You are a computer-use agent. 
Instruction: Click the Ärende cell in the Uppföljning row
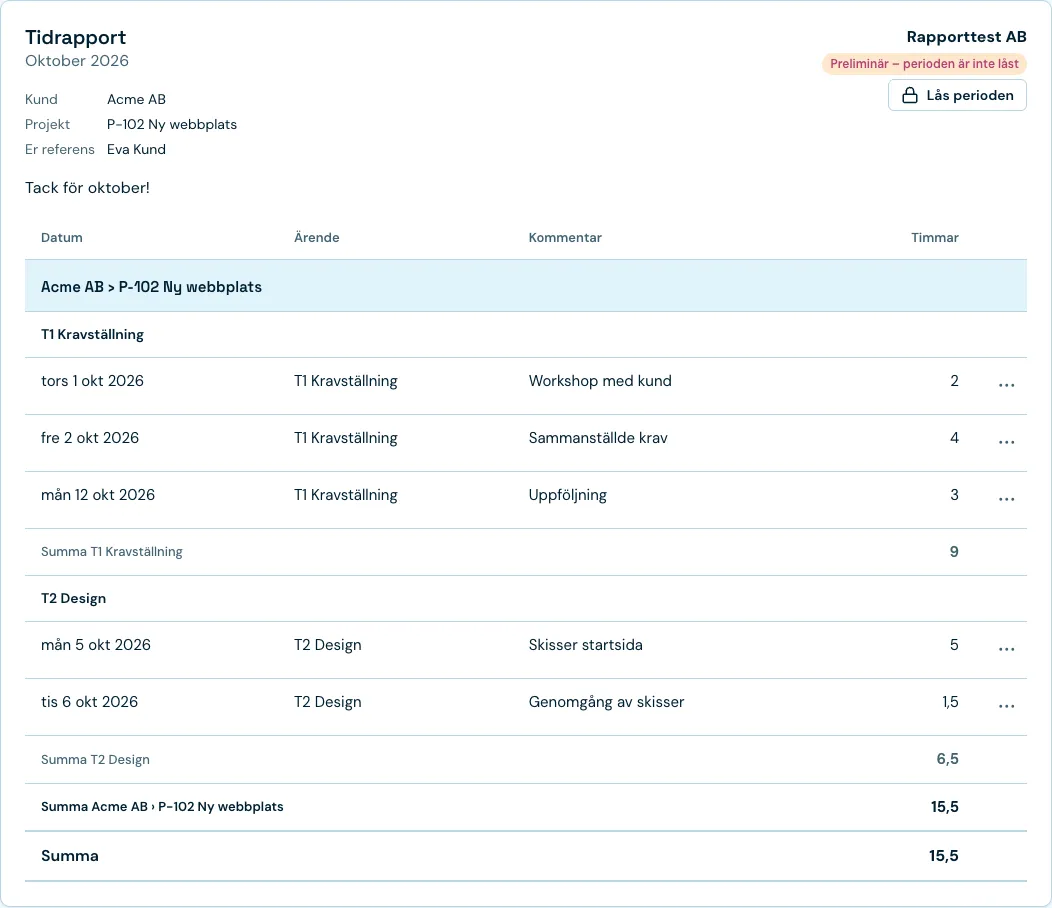pos(346,495)
